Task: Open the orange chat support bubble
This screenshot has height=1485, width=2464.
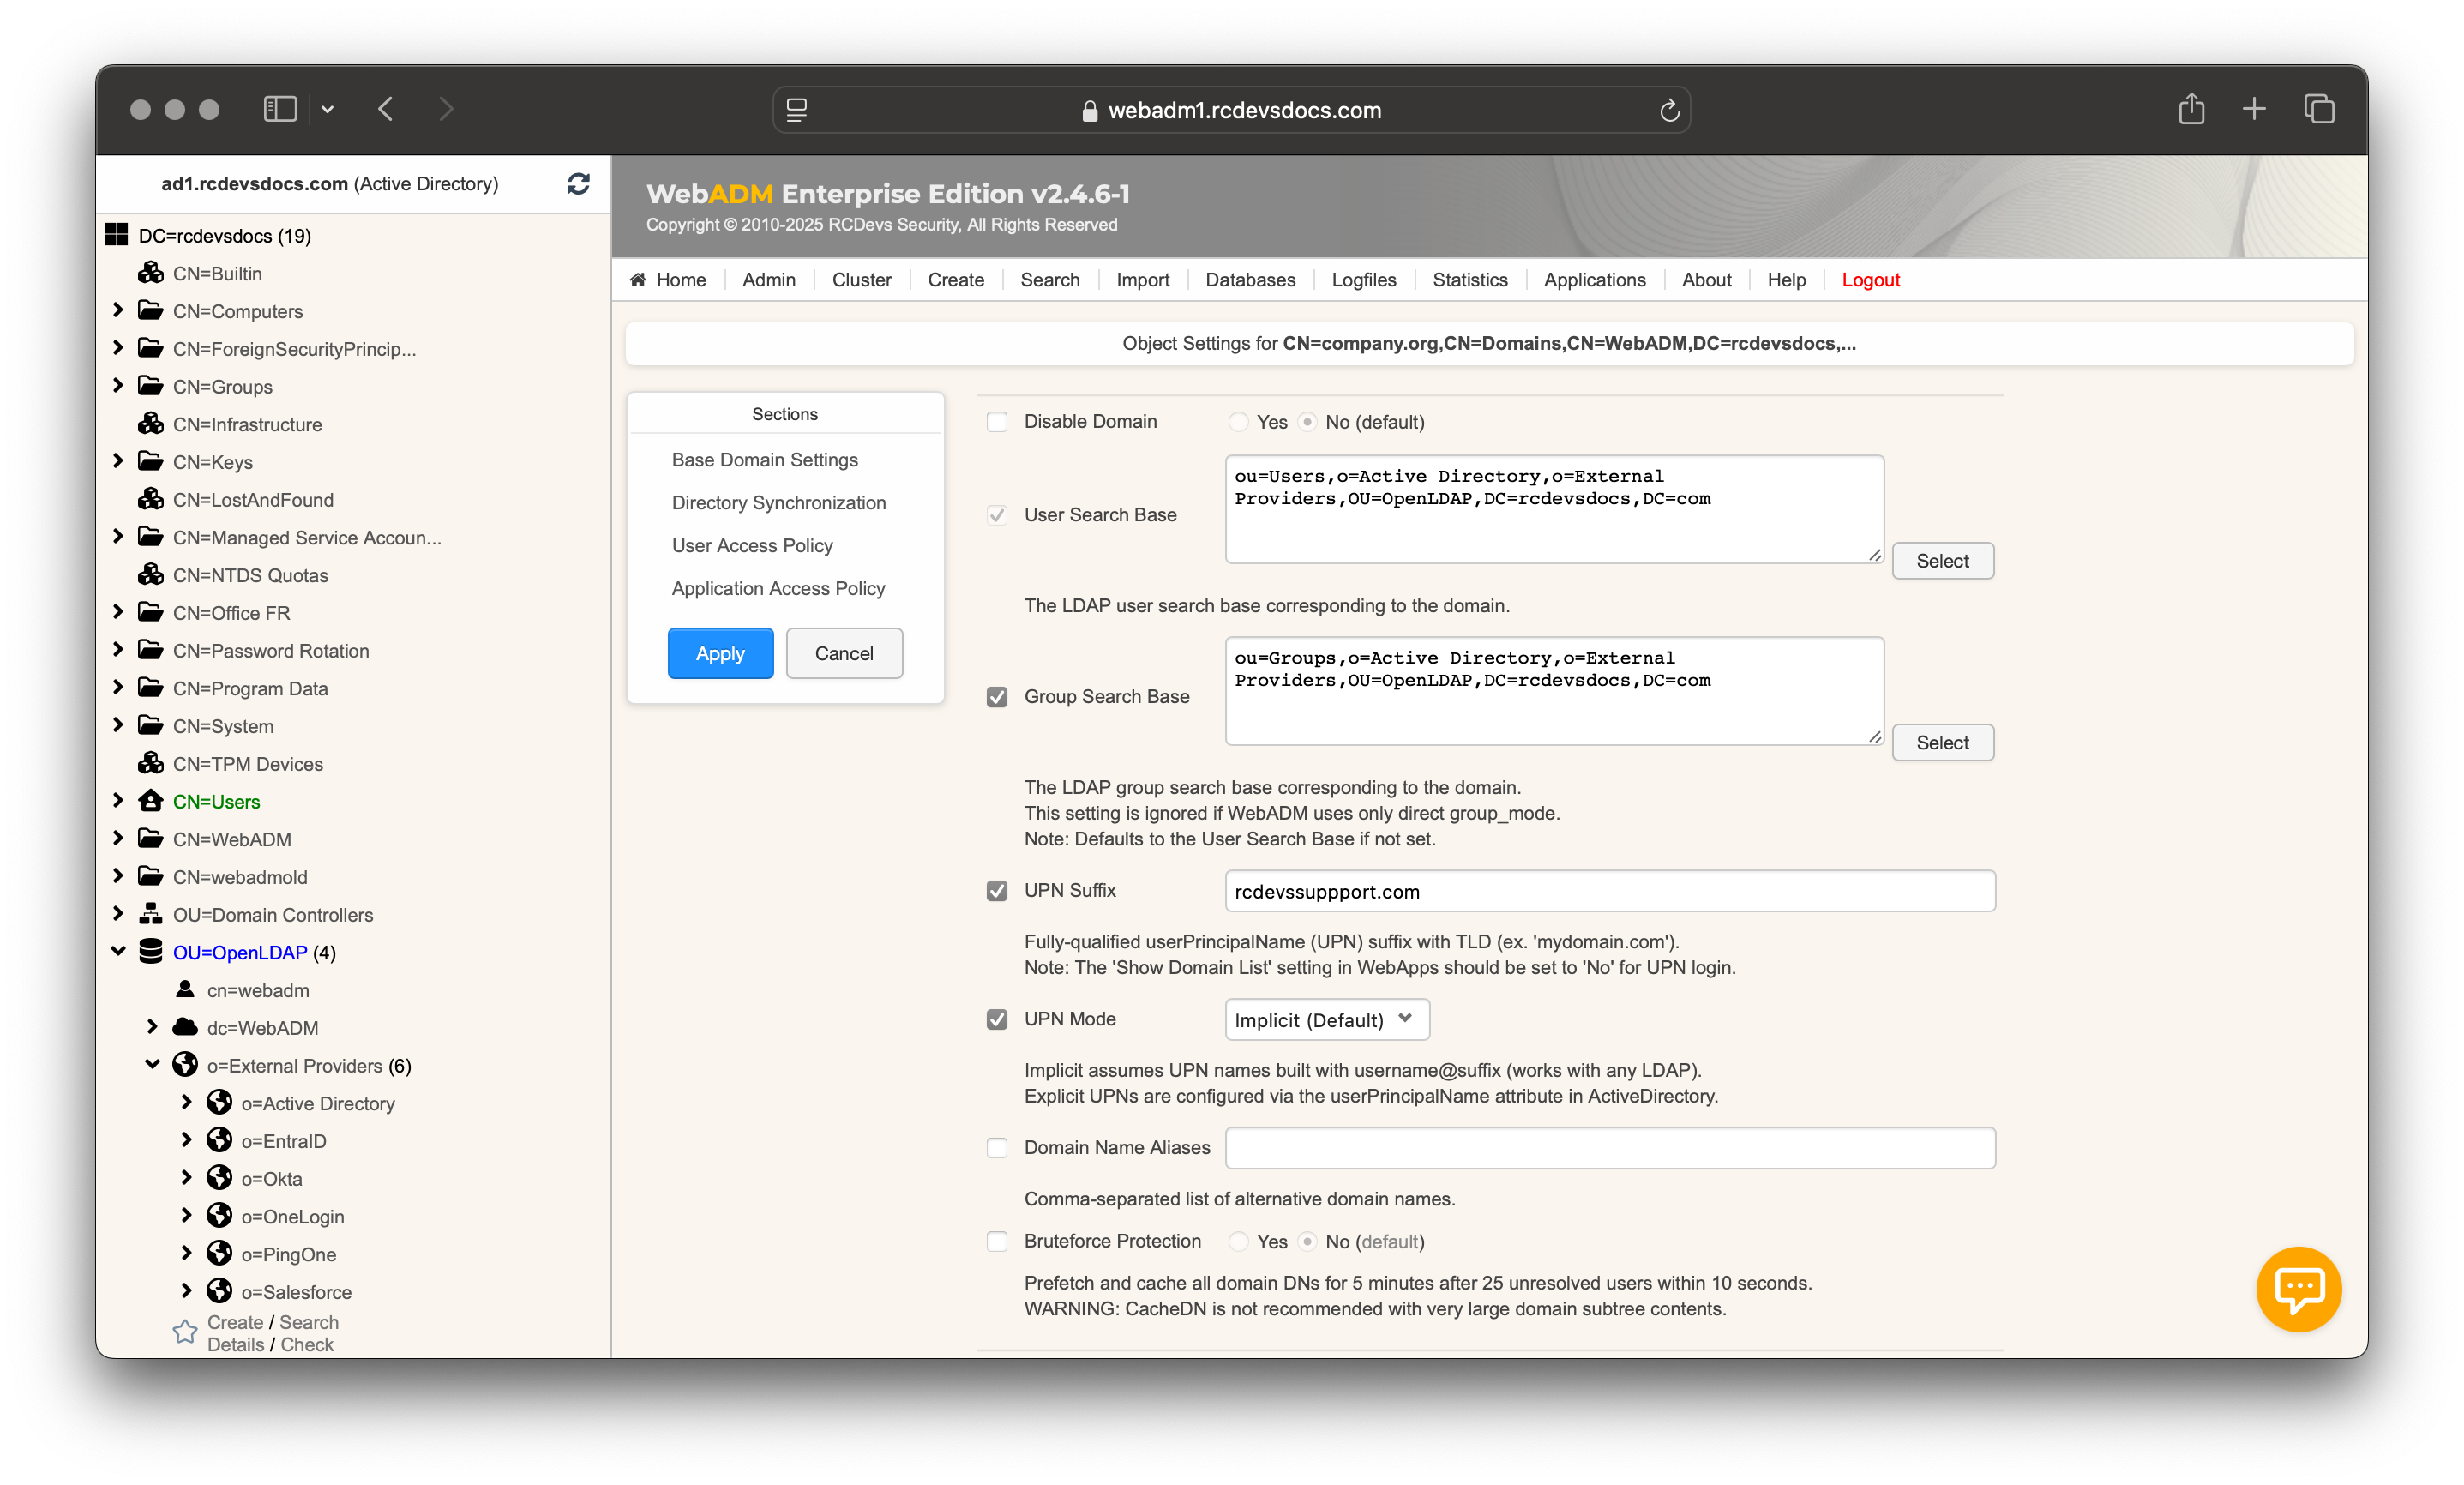Action: [2298, 1289]
